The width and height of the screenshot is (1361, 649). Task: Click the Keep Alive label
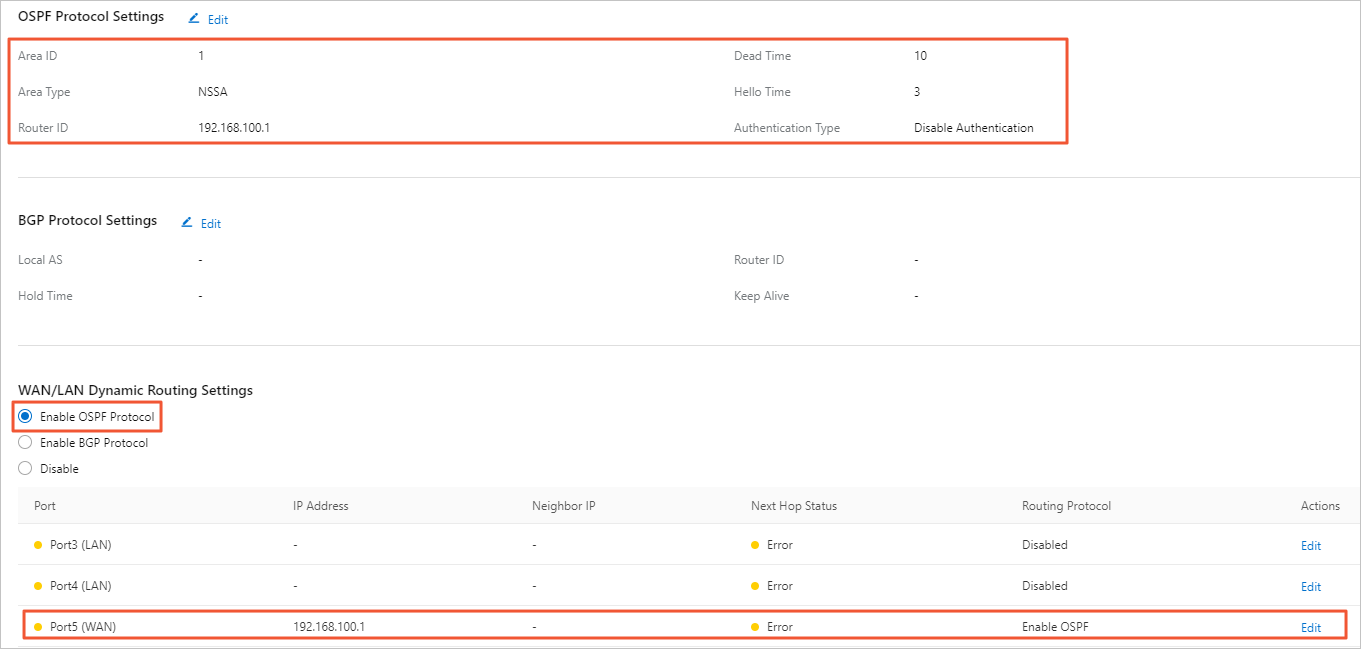[x=761, y=296]
